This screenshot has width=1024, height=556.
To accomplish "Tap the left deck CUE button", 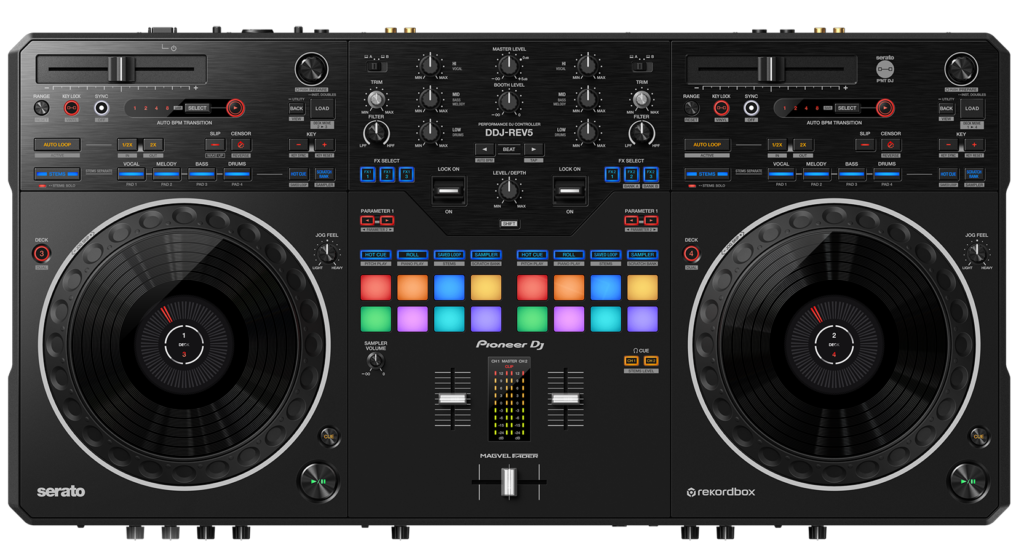I will click(328, 436).
